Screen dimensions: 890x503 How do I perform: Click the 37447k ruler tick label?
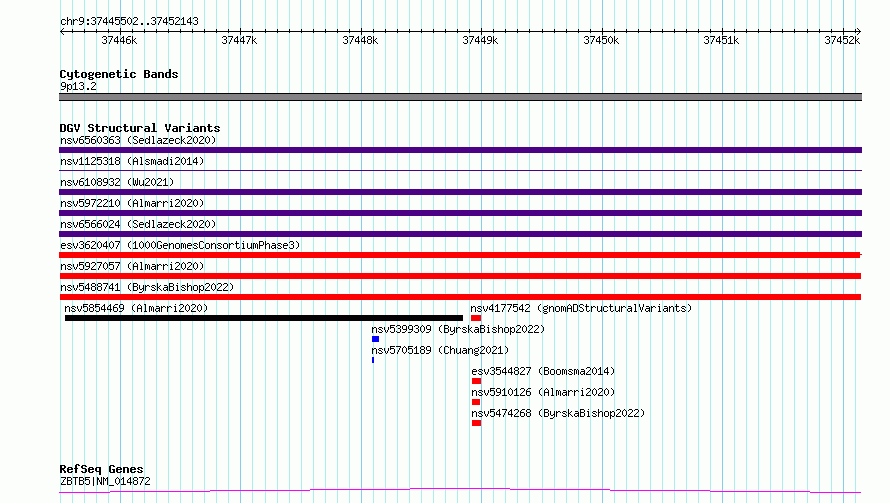click(x=239, y=40)
